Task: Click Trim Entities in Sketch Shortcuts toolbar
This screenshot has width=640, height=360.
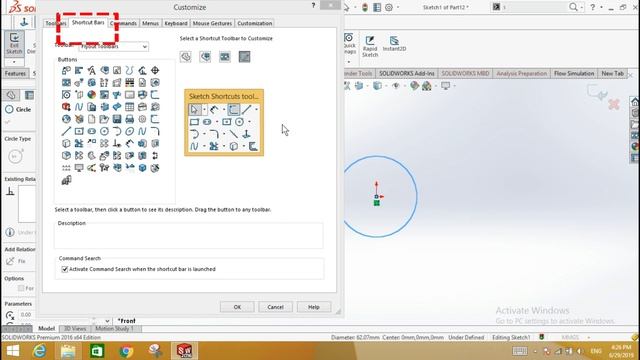Action: point(213,146)
